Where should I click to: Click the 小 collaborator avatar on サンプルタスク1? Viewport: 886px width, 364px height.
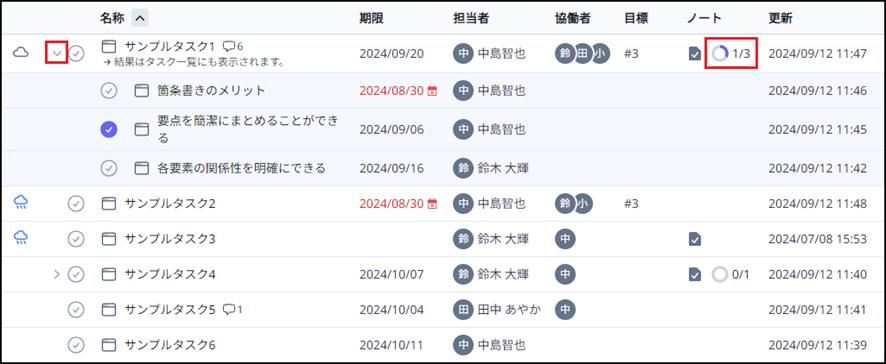[601, 54]
